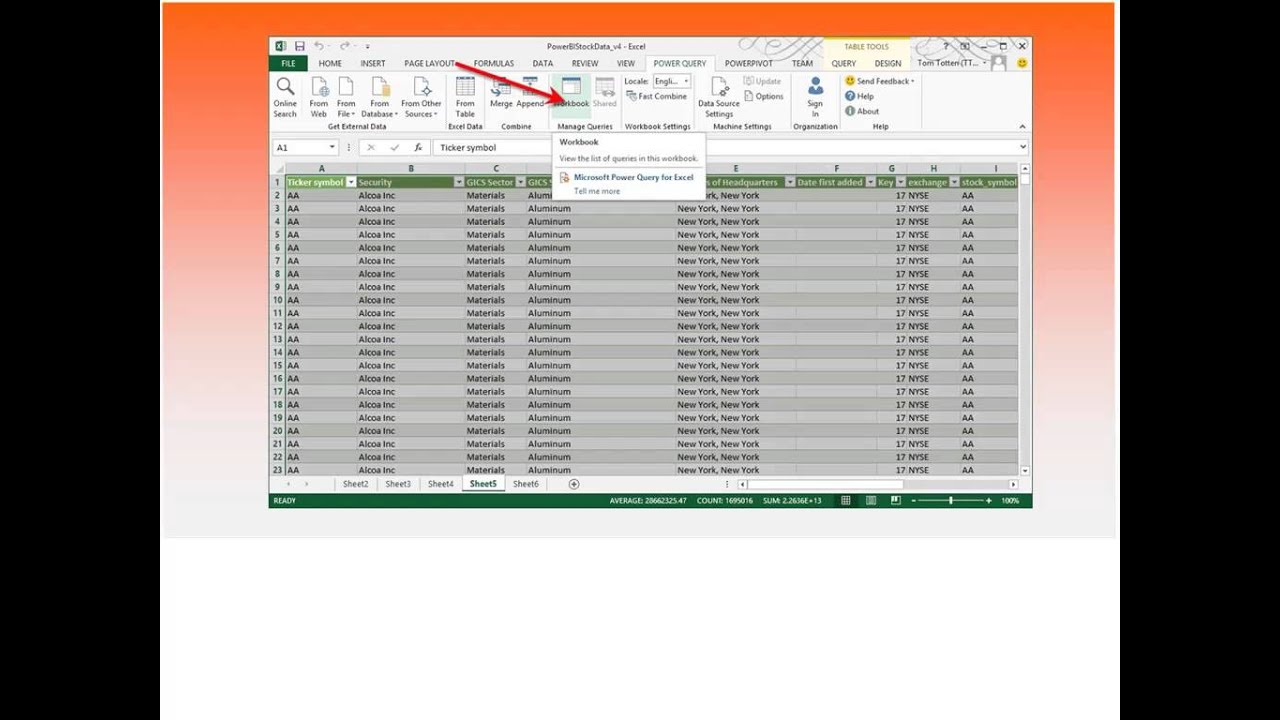
Task: Click the Tell me more link
Action: pos(597,191)
